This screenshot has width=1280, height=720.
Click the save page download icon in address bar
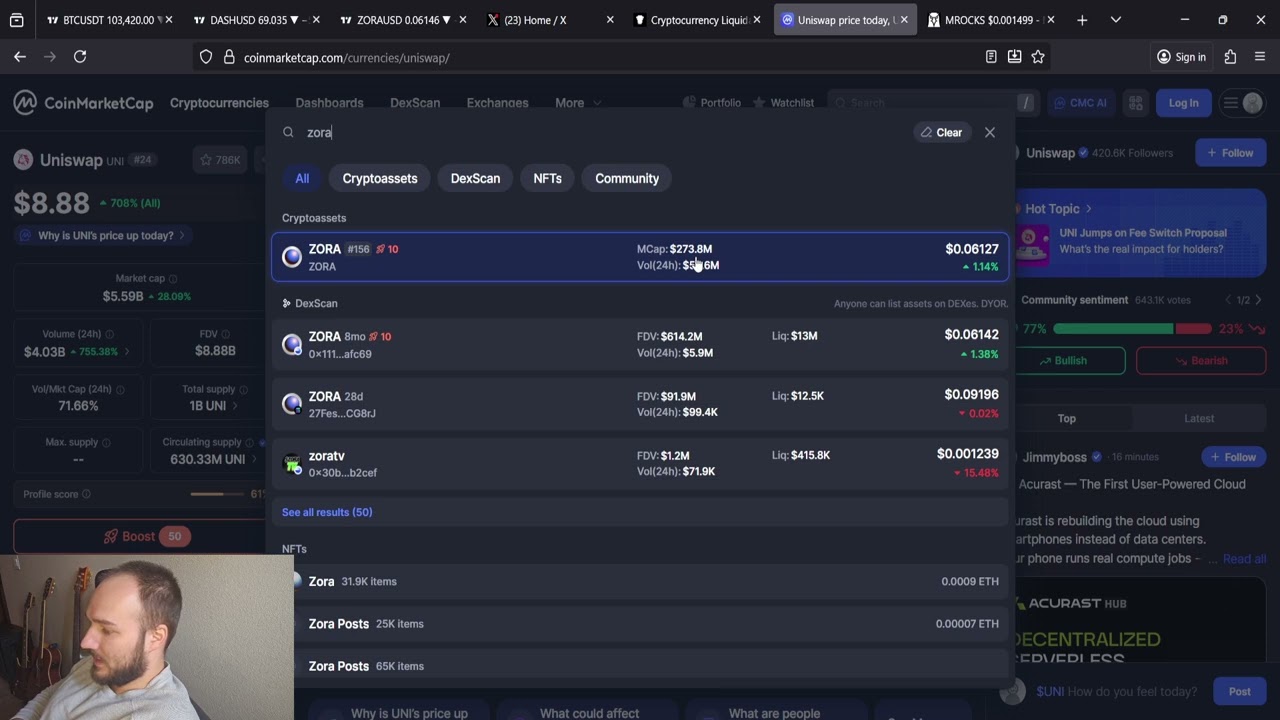[x=1015, y=57]
